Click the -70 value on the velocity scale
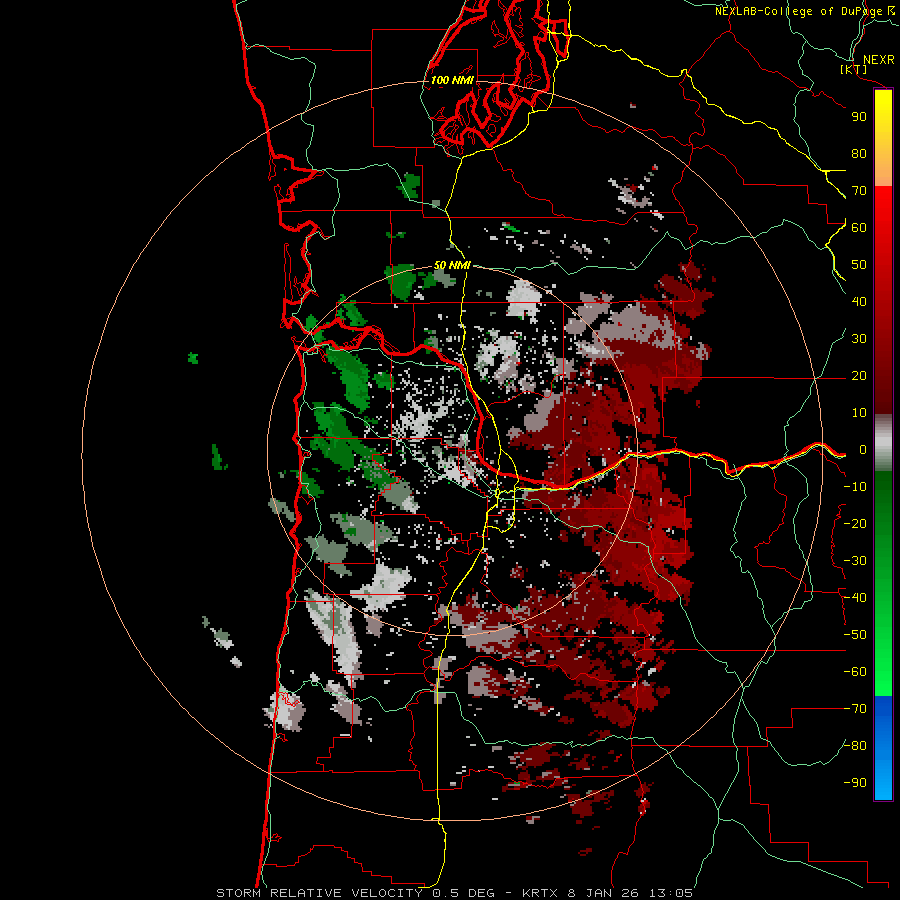Screen dimensions: 900x900 point(855,709)
